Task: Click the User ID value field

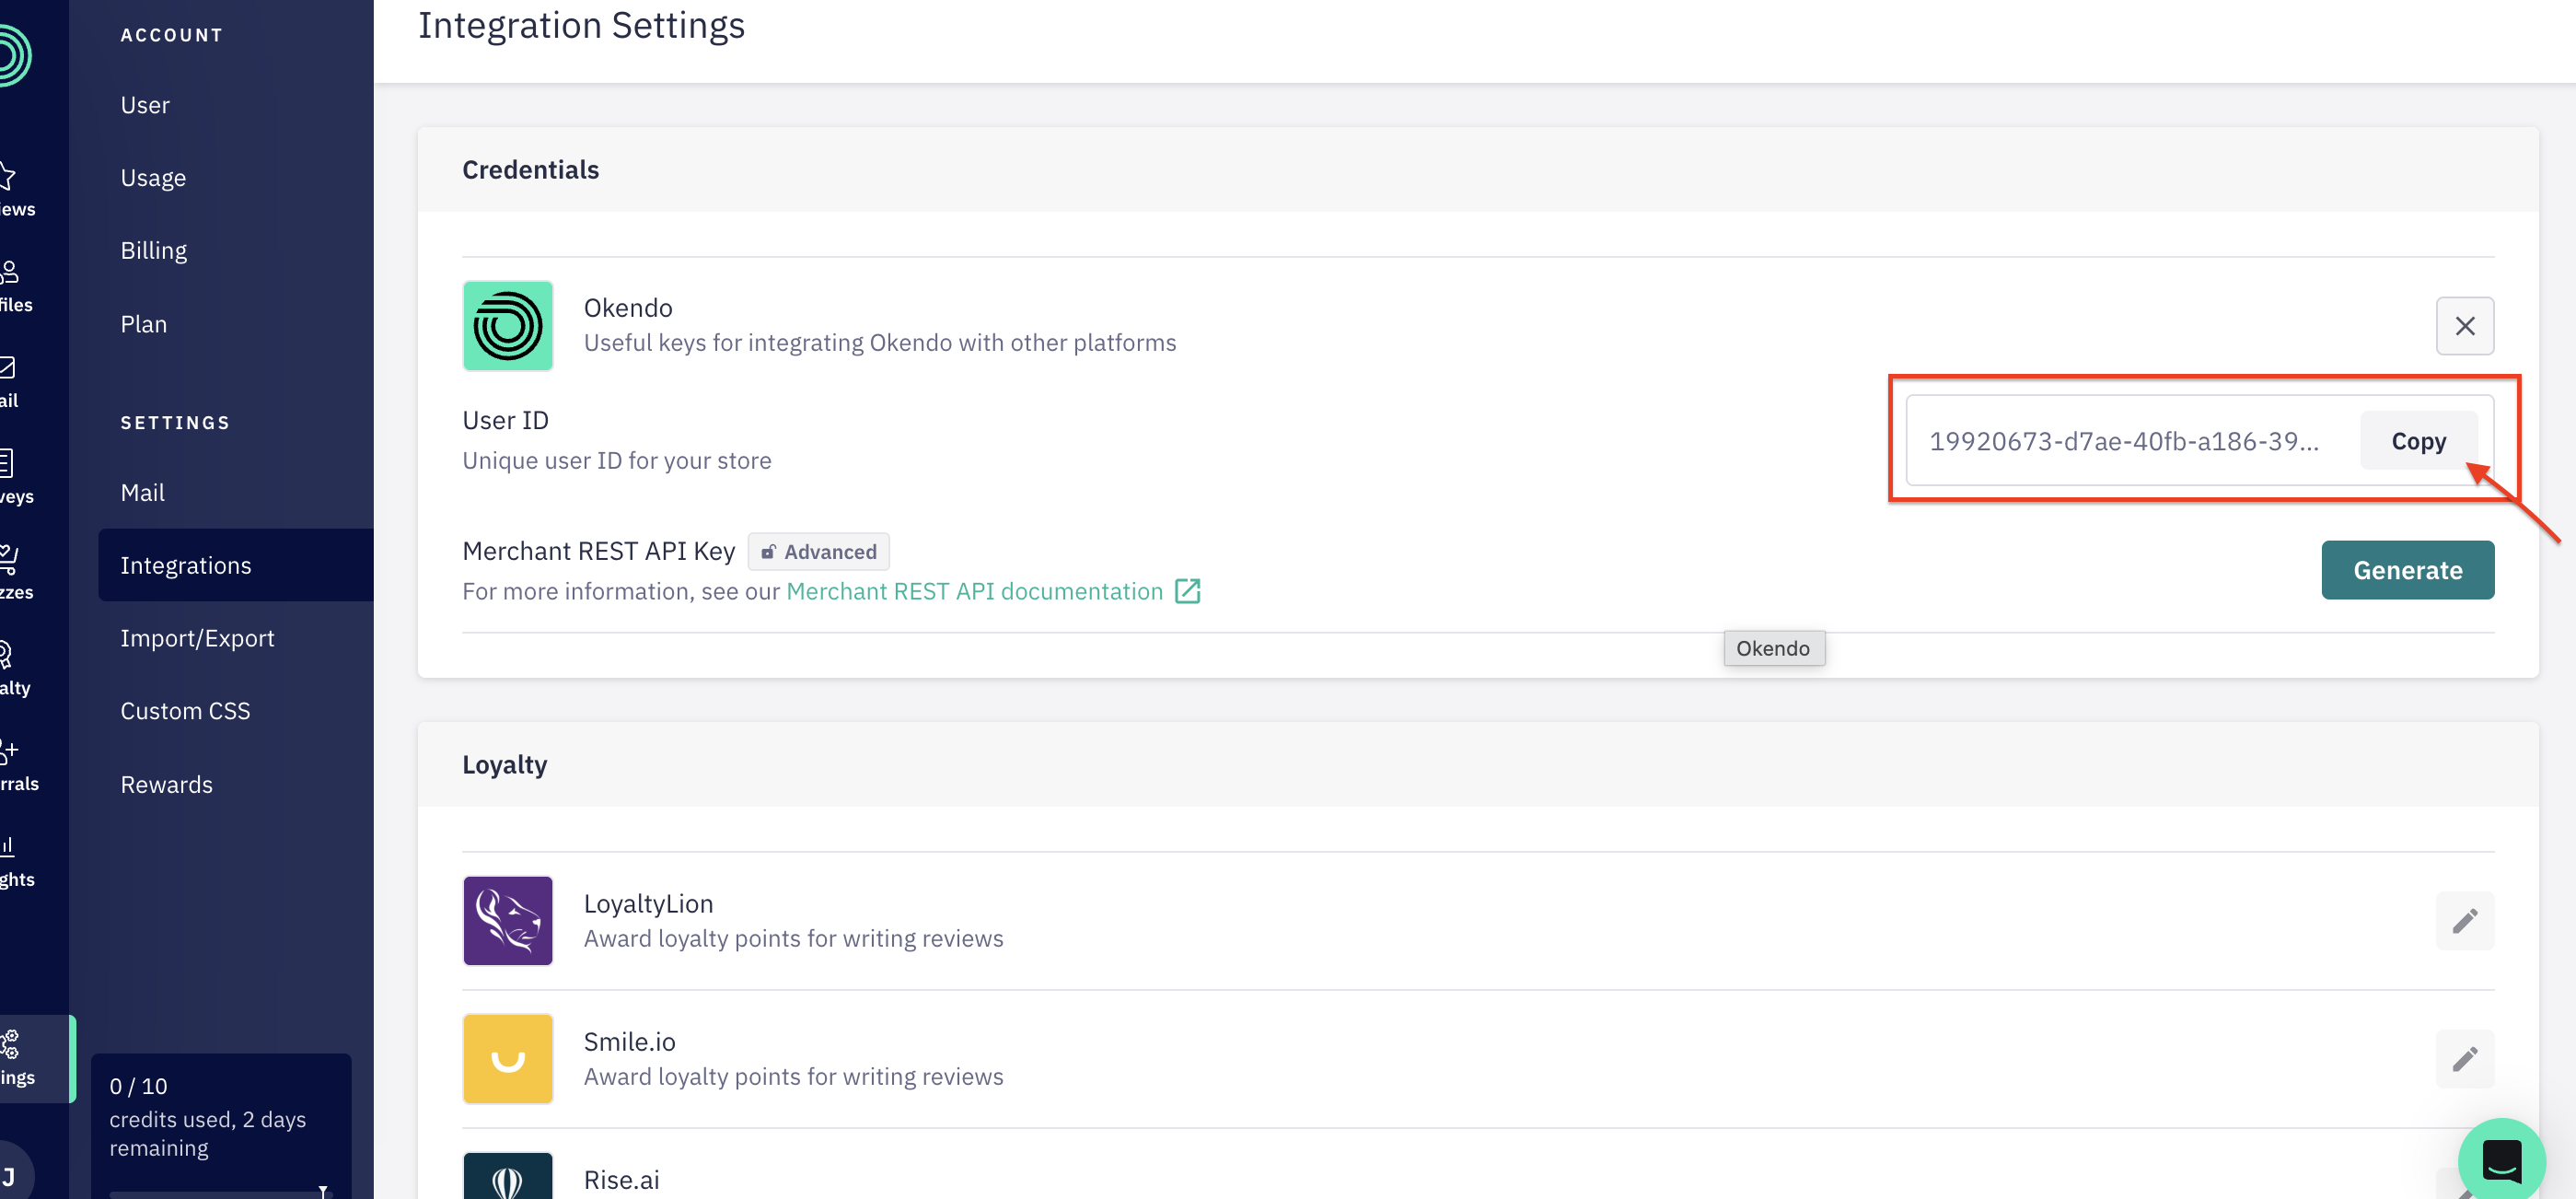Action: click(x=2125, y=441)
